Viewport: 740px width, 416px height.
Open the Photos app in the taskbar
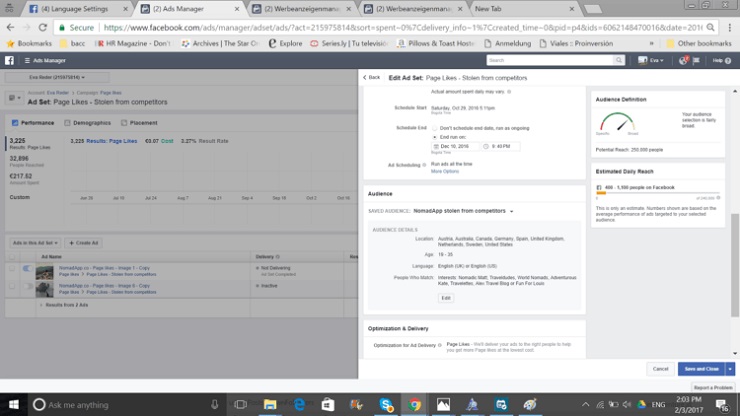click(443, 405)
